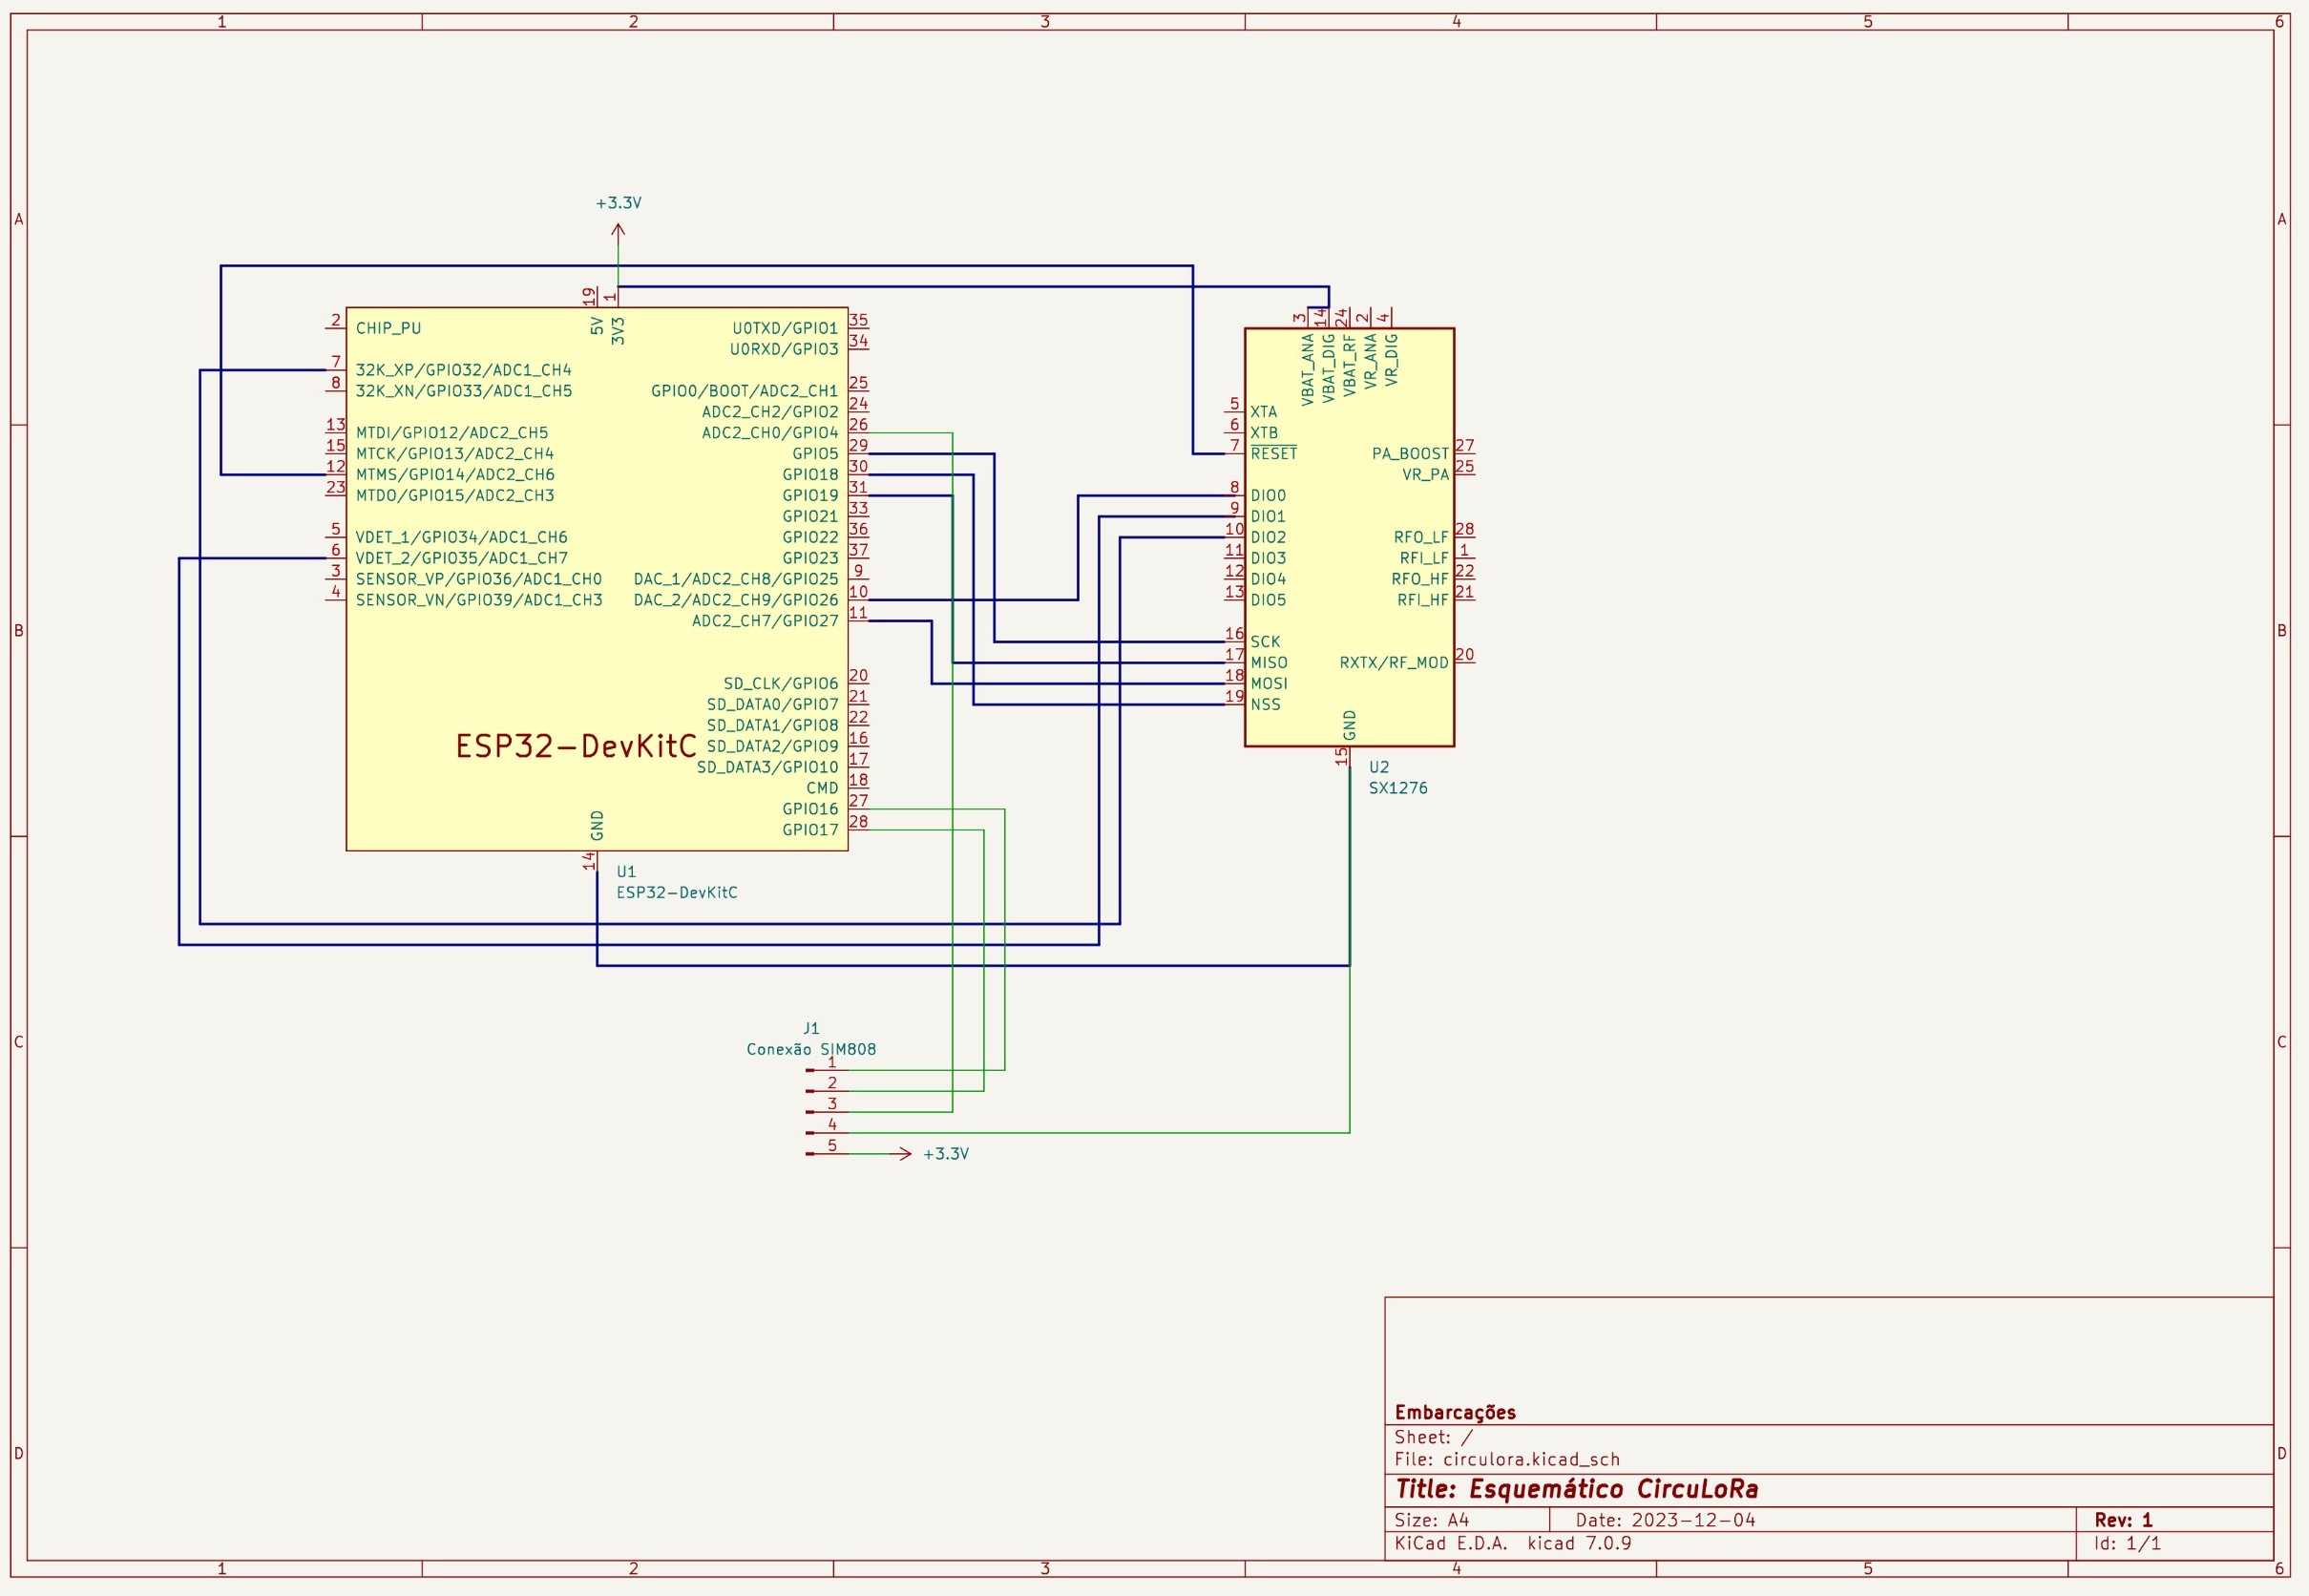
Task: Click the Title: Esquemático CircuLoRa field
Action: click(x=1577, y=1489)
